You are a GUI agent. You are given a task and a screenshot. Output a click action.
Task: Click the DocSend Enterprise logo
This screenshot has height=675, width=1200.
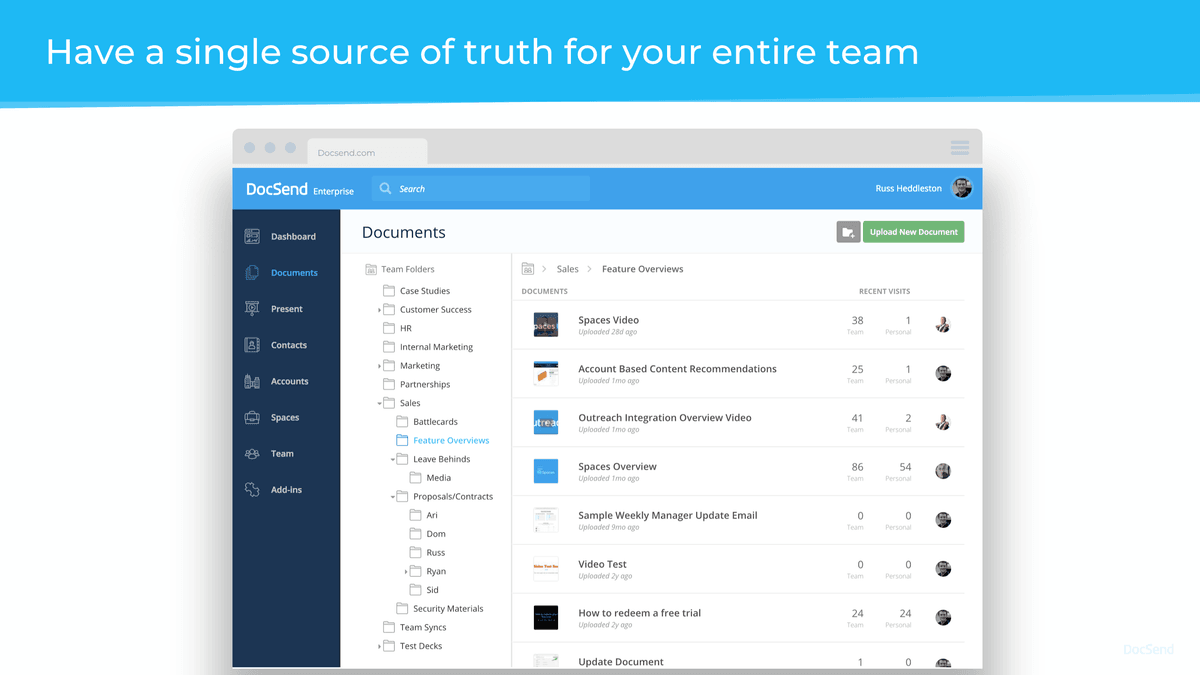point(300,189)
